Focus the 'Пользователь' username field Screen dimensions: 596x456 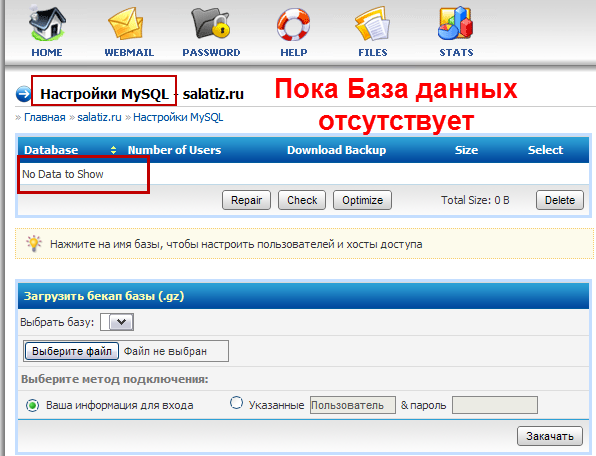[x=353, y=405]
